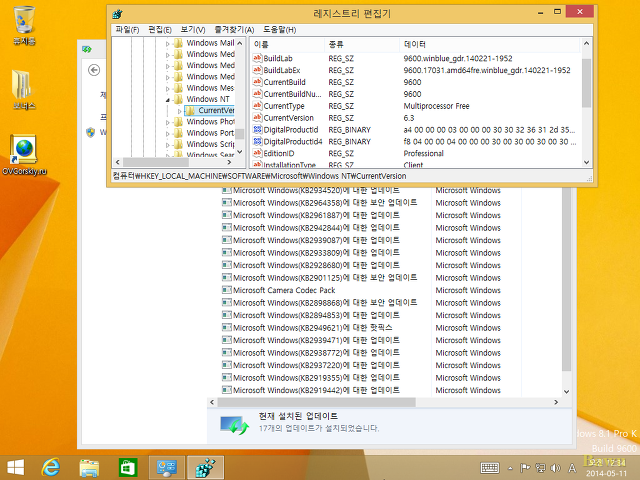Viewport: 640px width, 480px height.
Task: Expand the Windows Portable registry key
Action: pos(167,133)
